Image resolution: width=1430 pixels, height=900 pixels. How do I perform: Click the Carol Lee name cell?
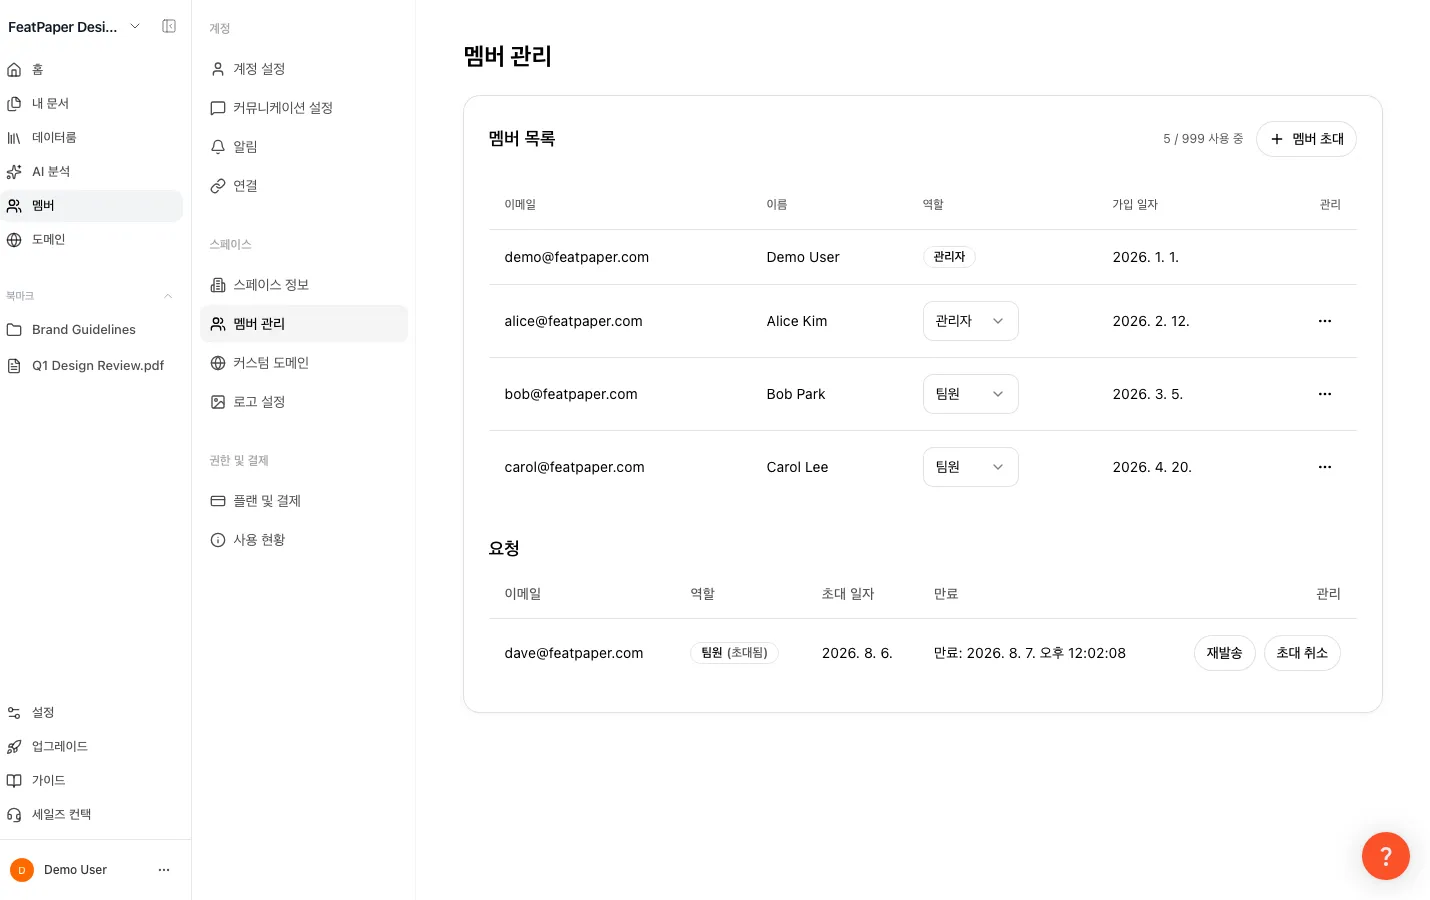coord(797,467)
